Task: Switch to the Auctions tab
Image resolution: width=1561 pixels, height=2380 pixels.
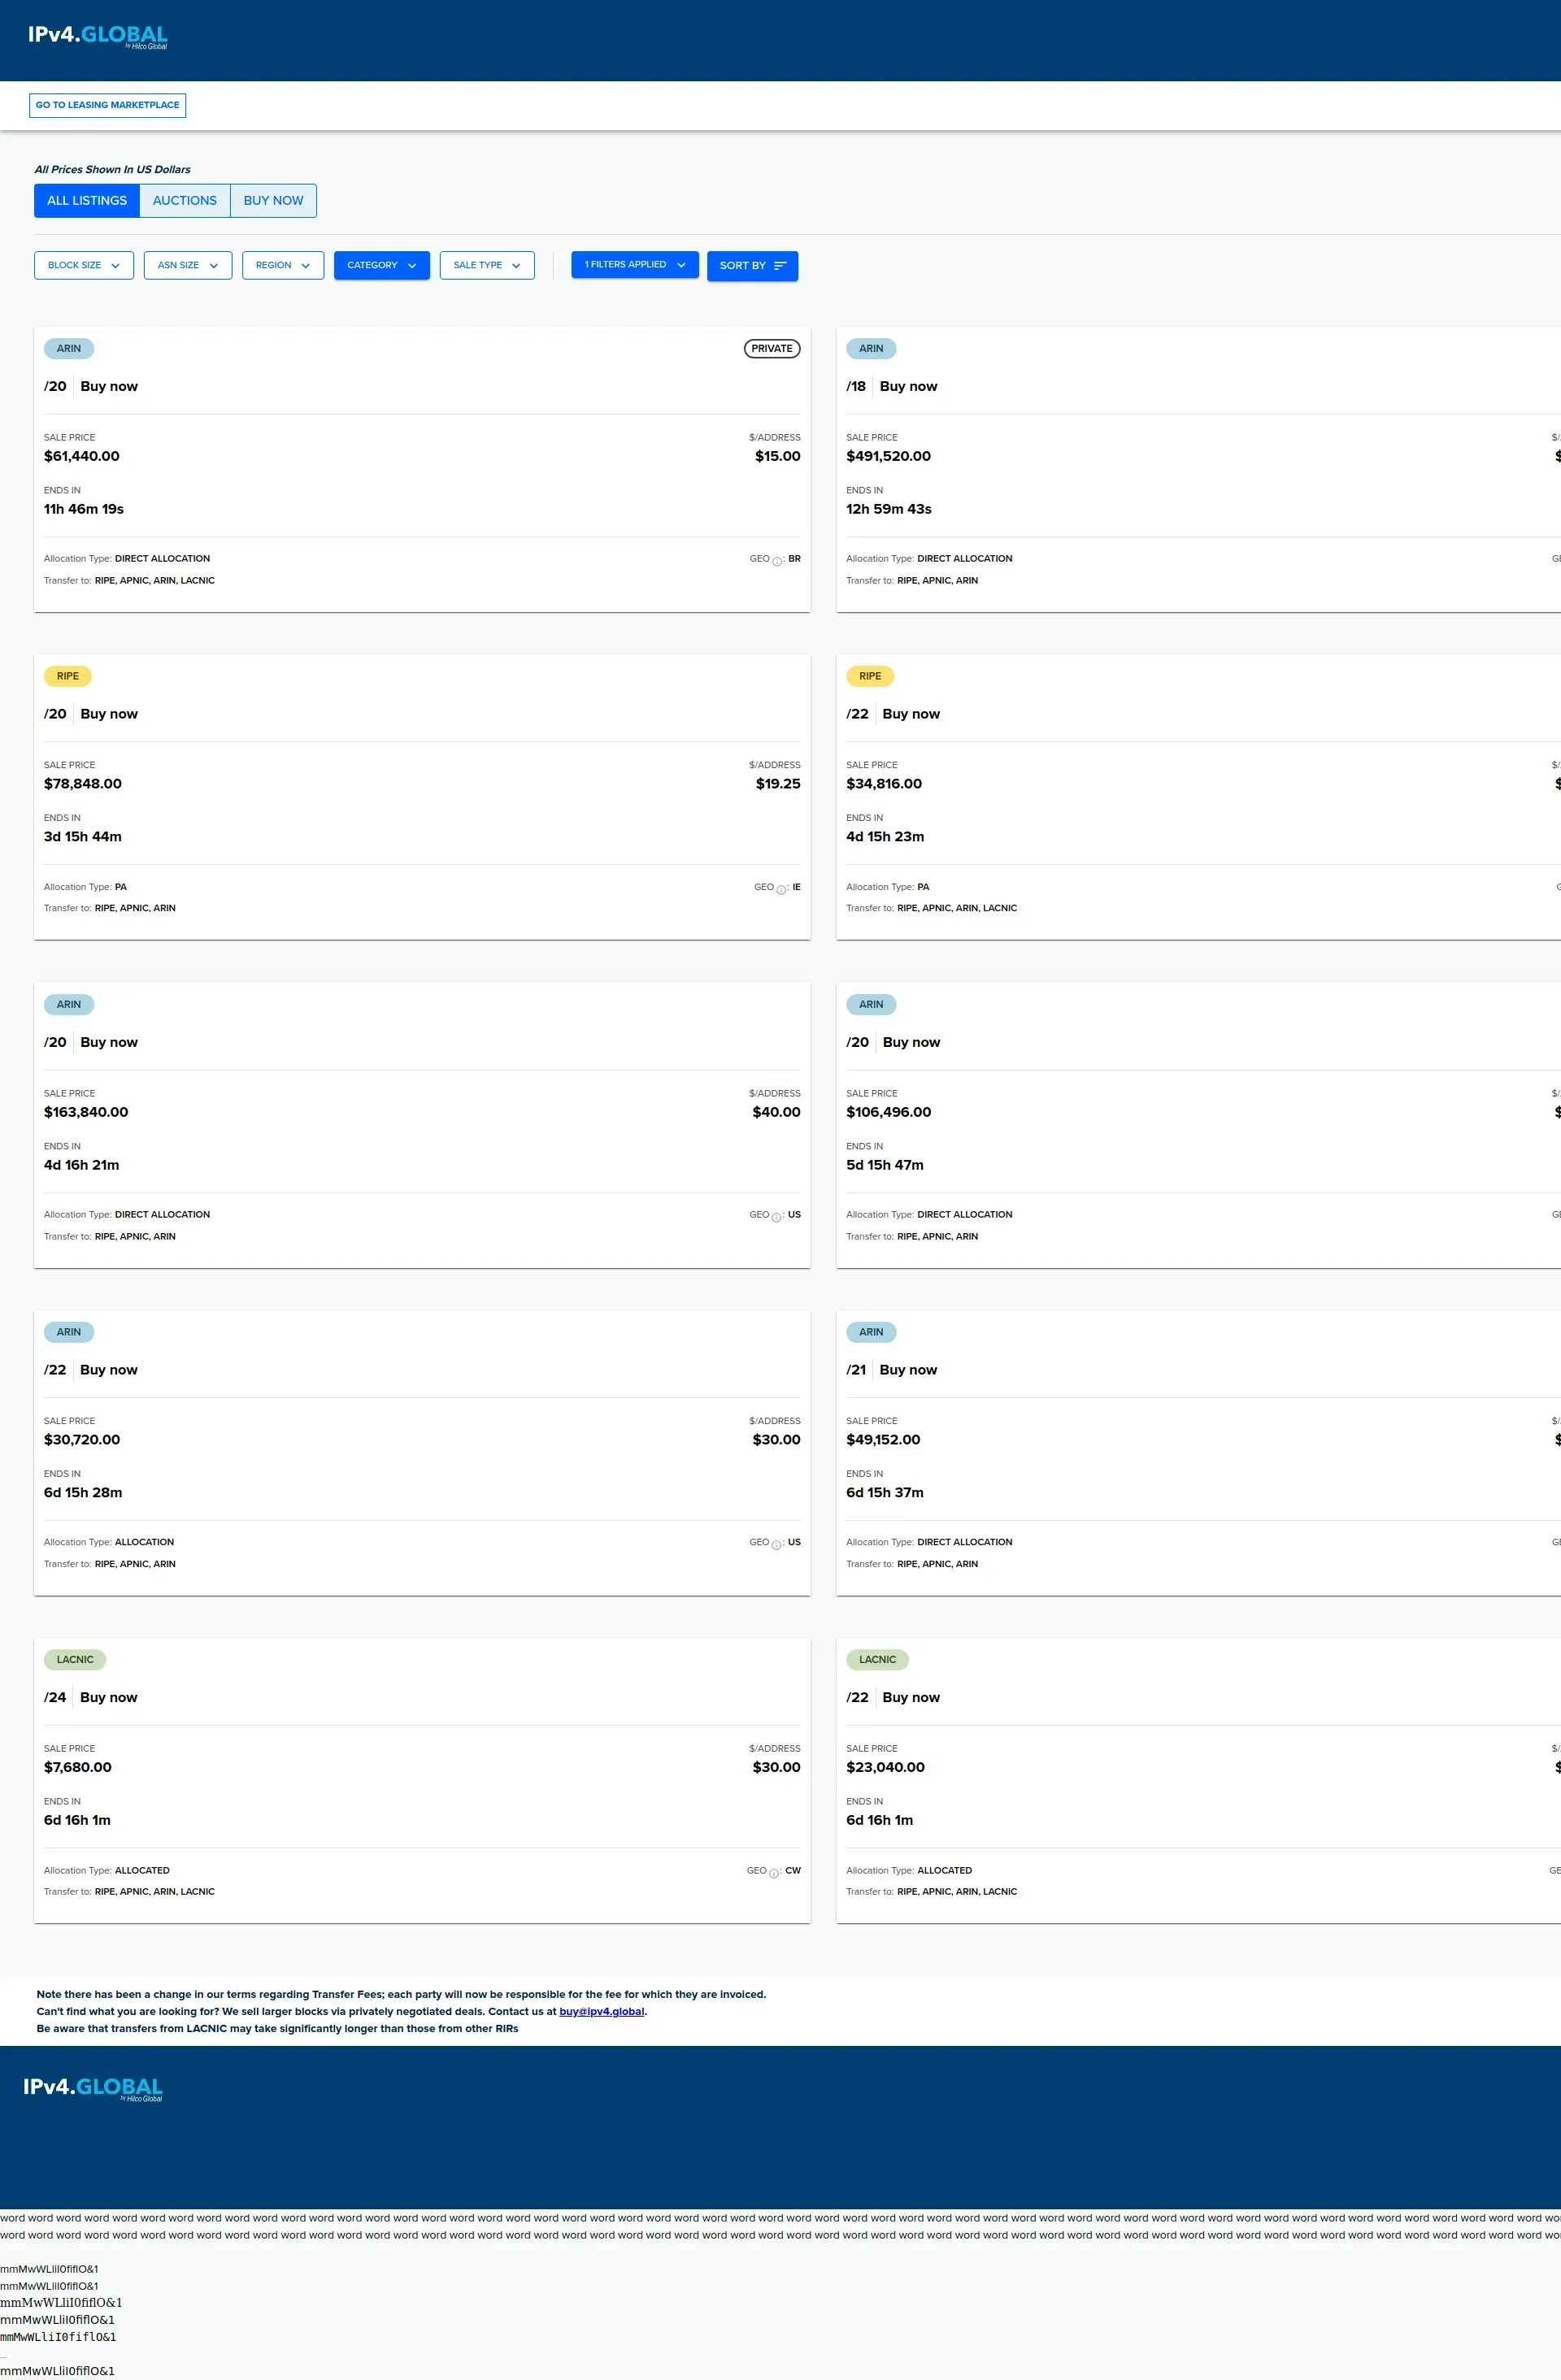Action: pos(185,201)
